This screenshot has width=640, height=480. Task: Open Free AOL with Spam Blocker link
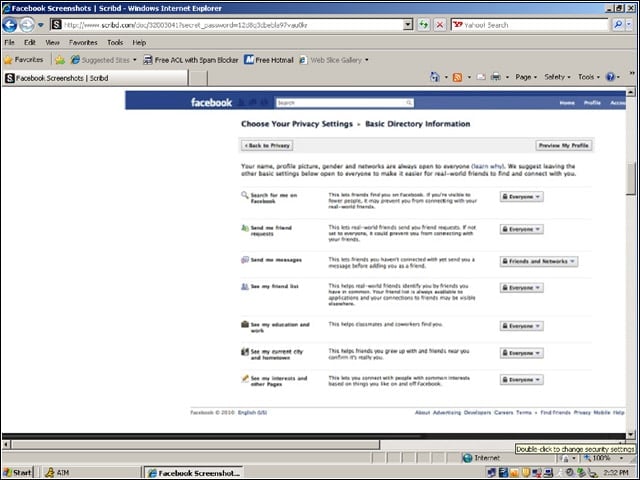coord(191,60)
